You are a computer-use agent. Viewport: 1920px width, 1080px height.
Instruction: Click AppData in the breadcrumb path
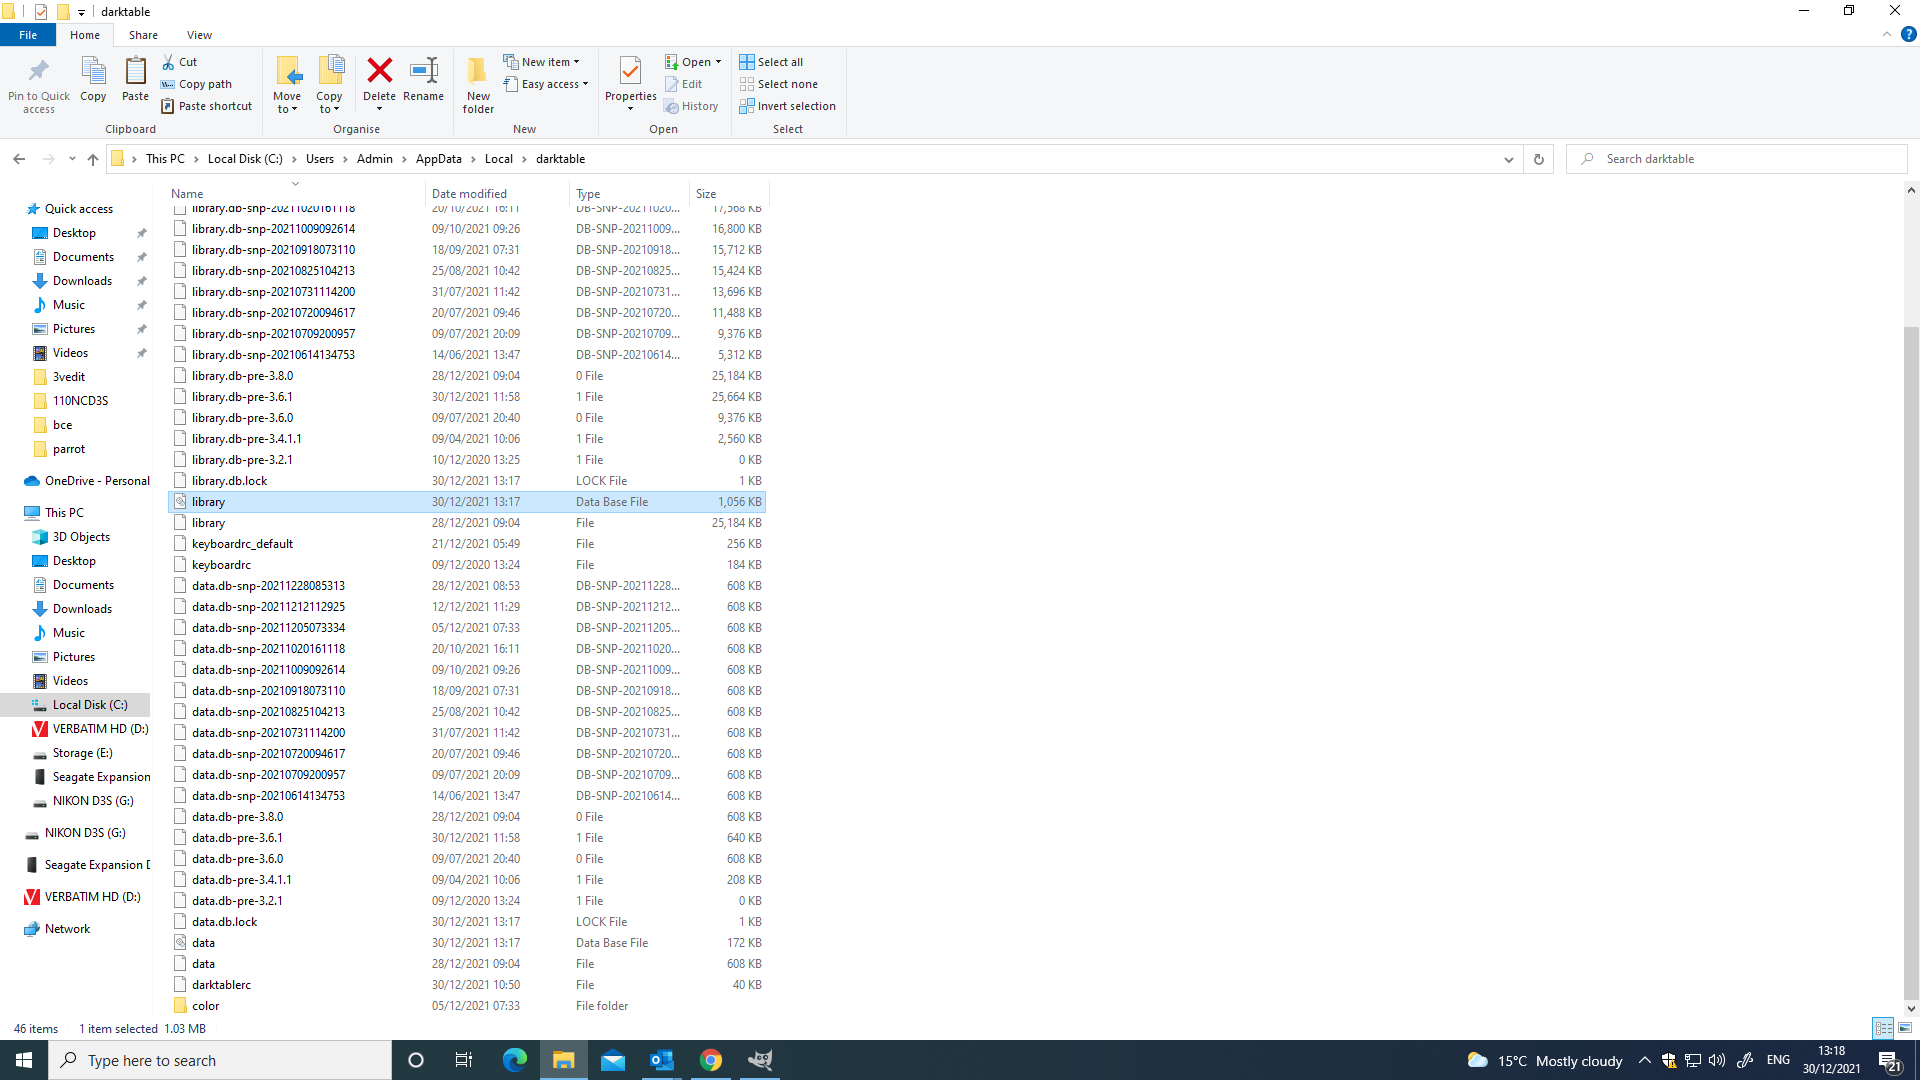pos(438,159)
